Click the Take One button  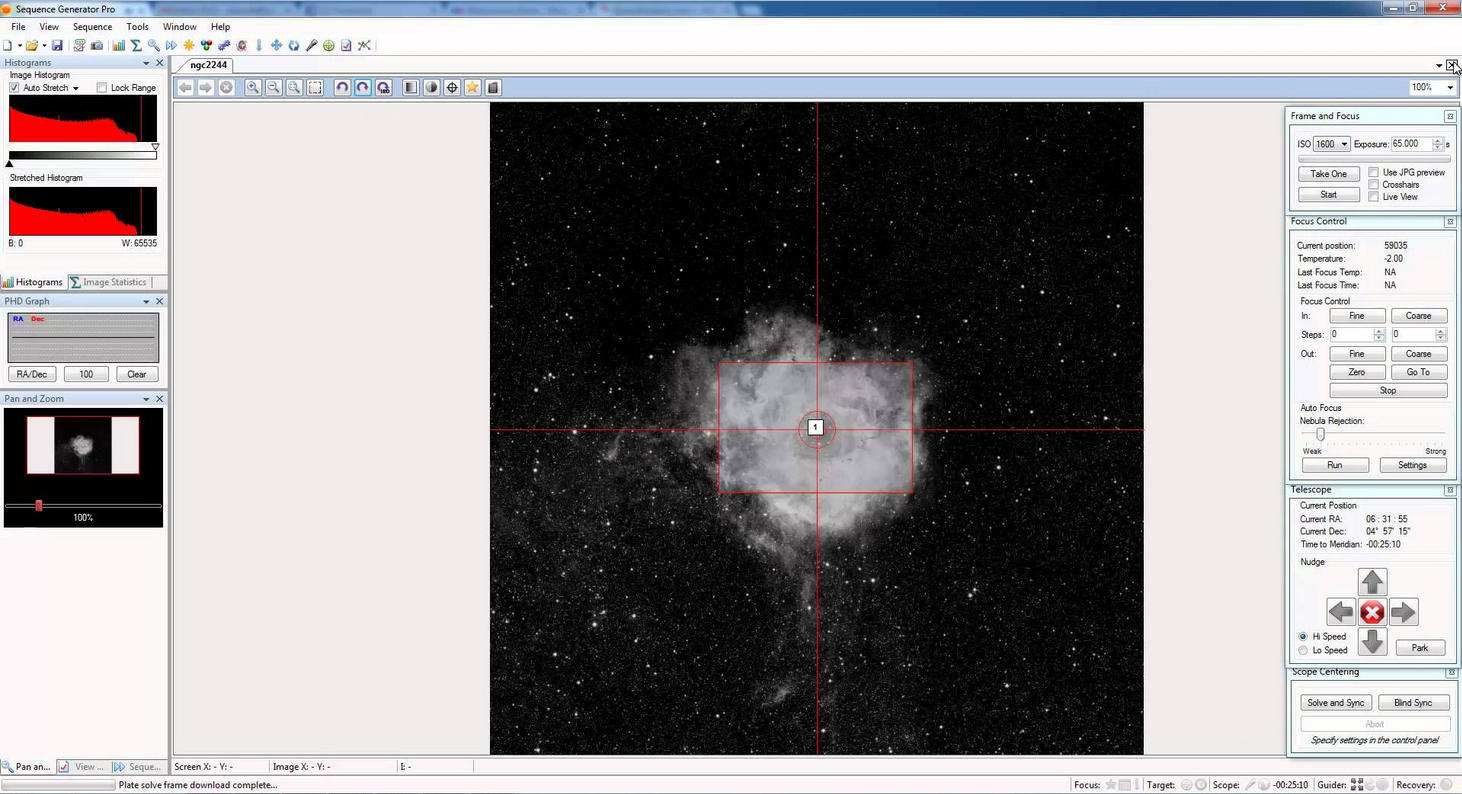(1329, 174)
